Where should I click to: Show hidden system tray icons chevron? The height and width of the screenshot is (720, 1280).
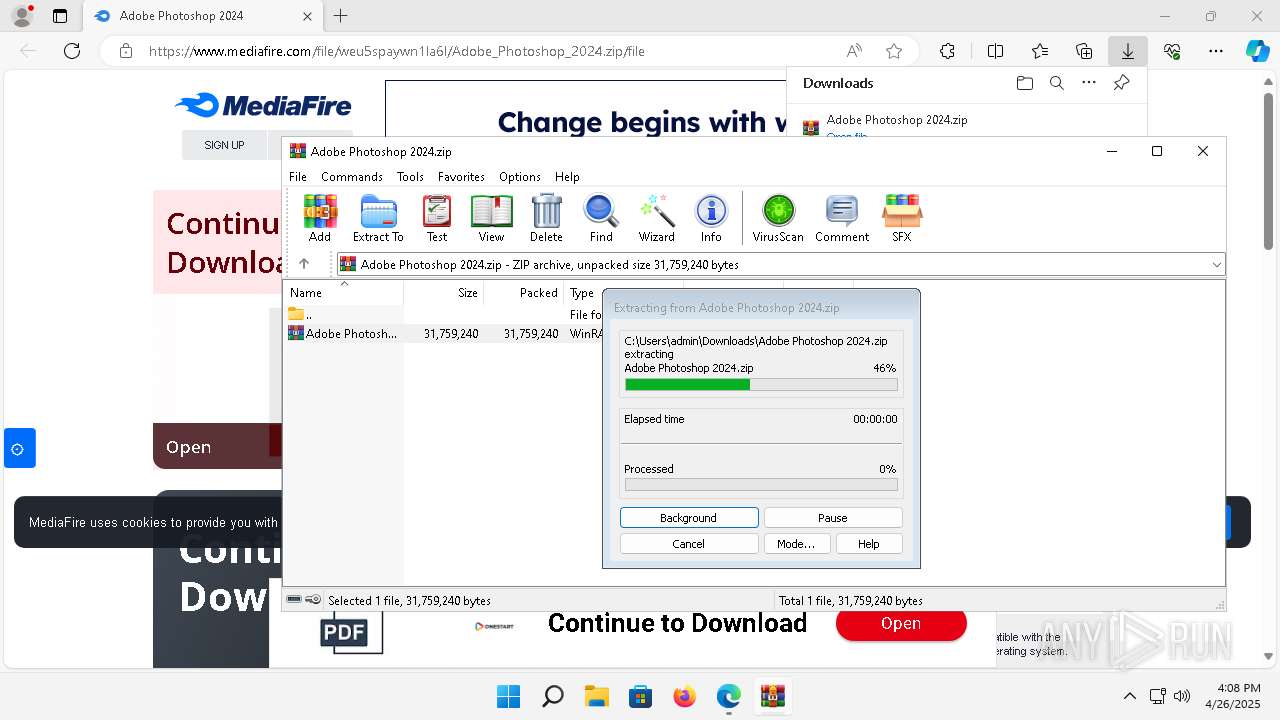[x=1130, y=696]
